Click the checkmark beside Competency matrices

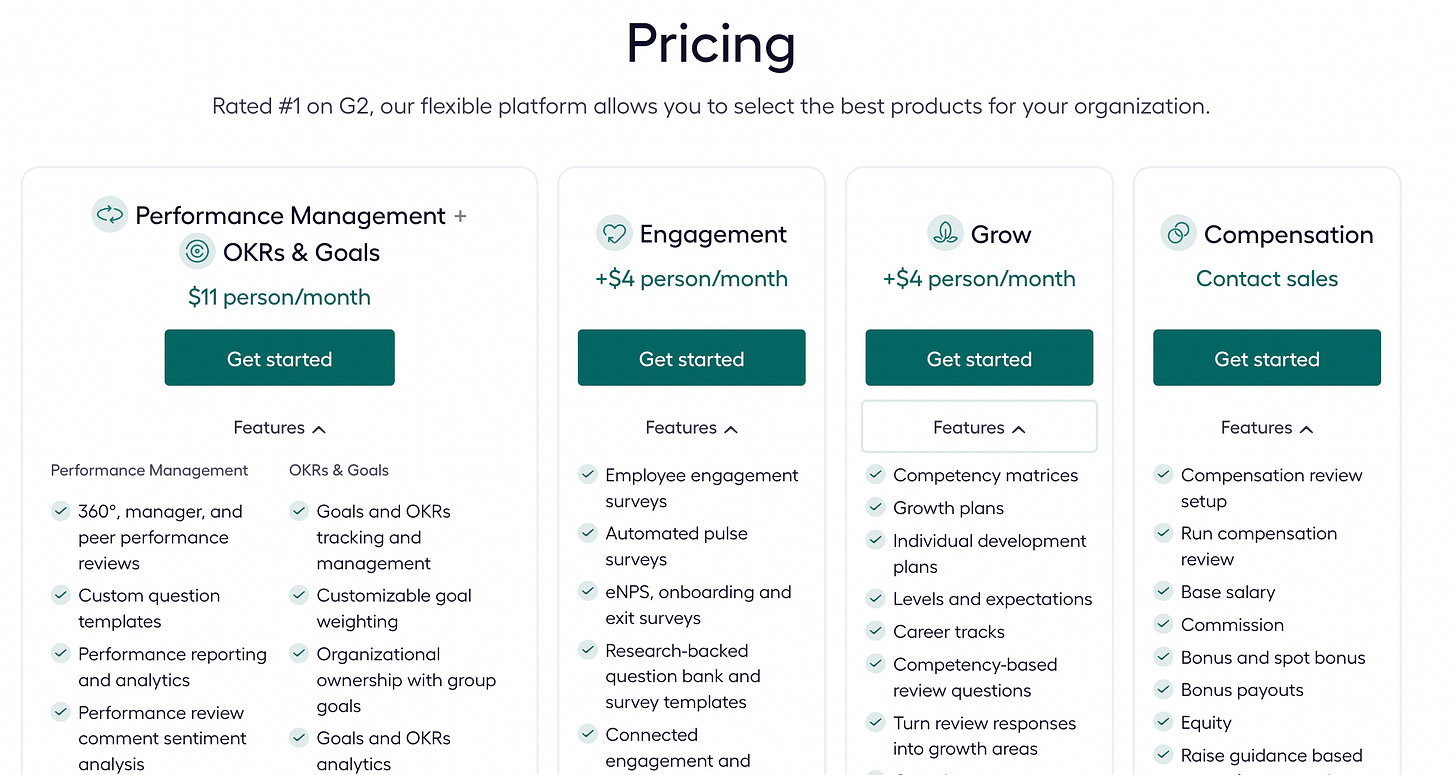coord(875,474)
